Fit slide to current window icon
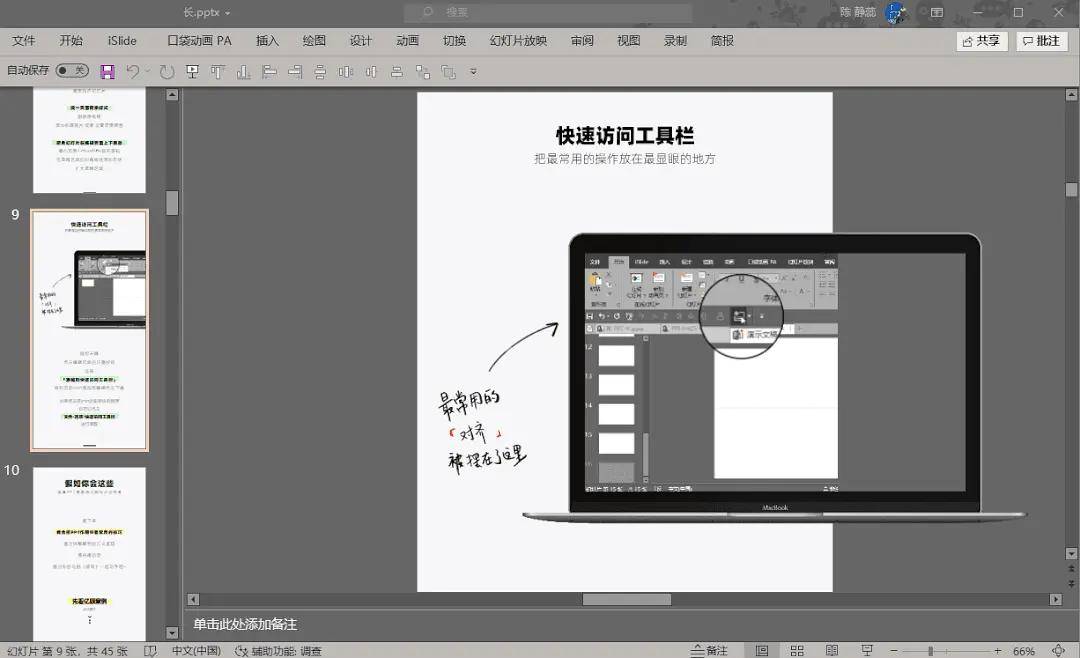This screenshot has width=1080, height=658. pos(1058,651)
